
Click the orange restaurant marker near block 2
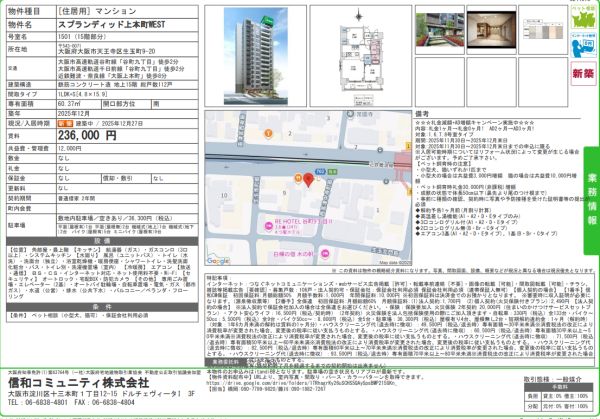[269, 133]
